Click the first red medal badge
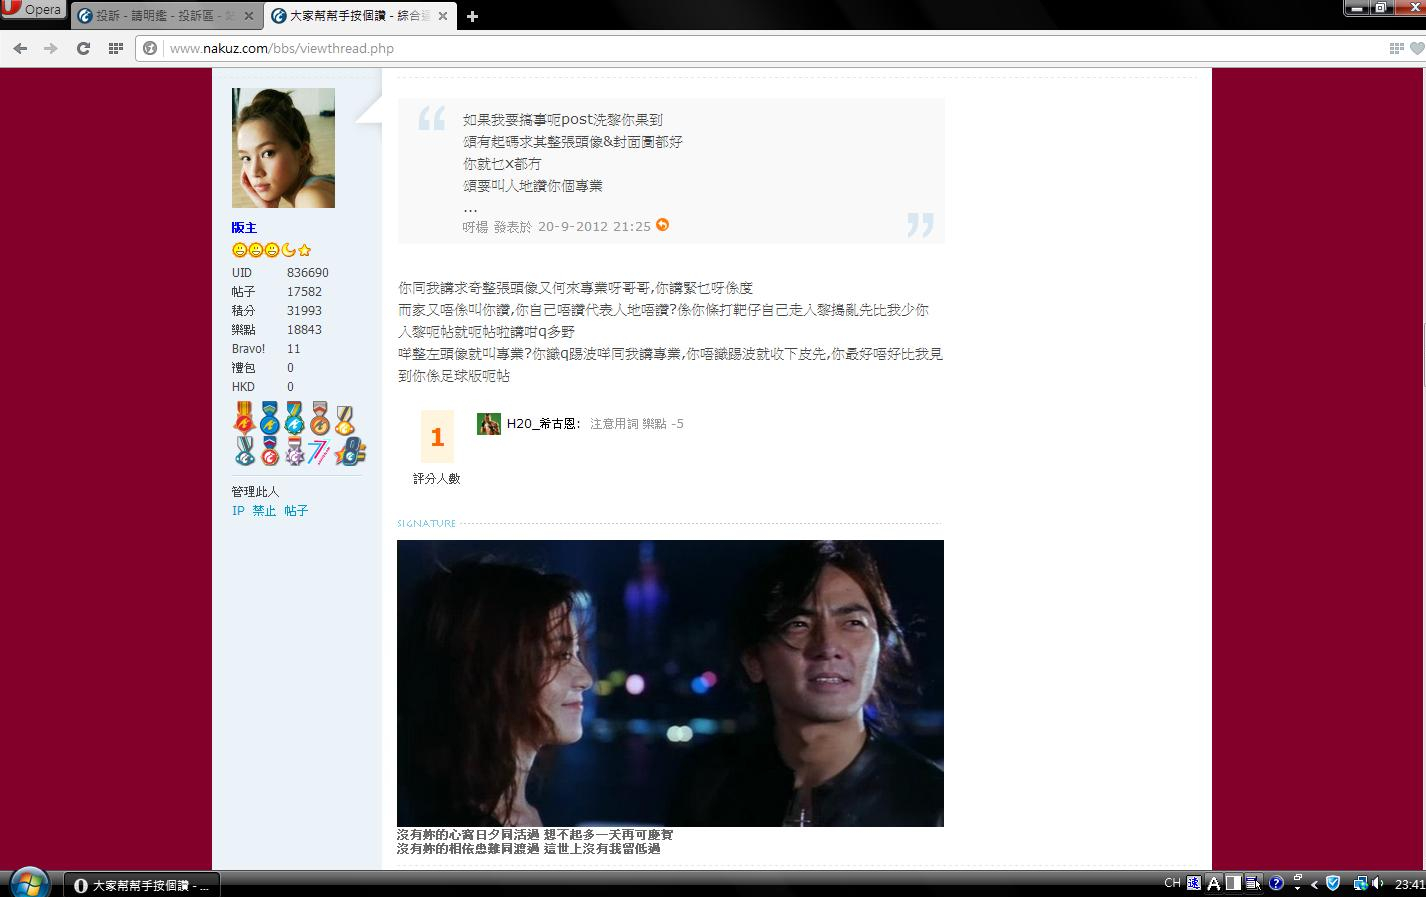The height and width of the screenshot is (897, 1426). click(244, 418)
